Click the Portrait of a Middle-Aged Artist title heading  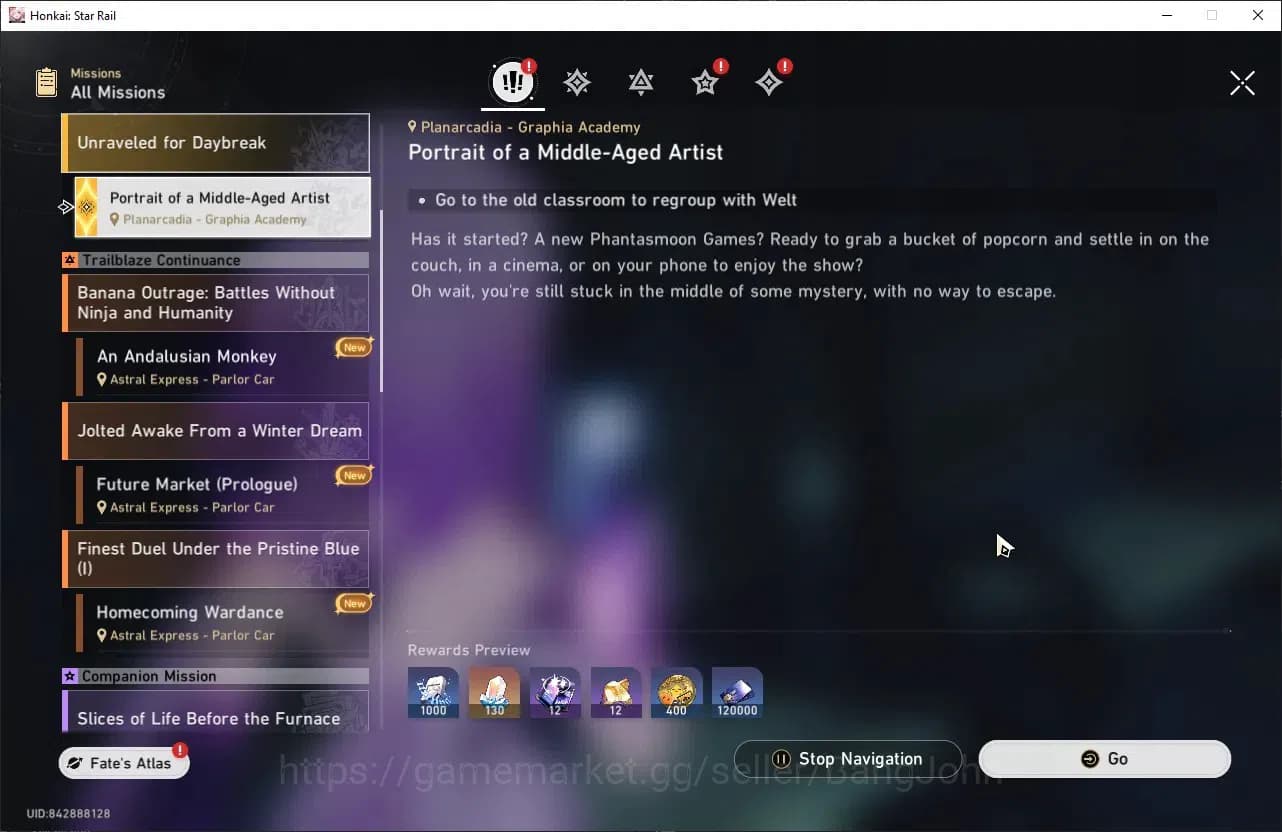[x=565, y=152]
